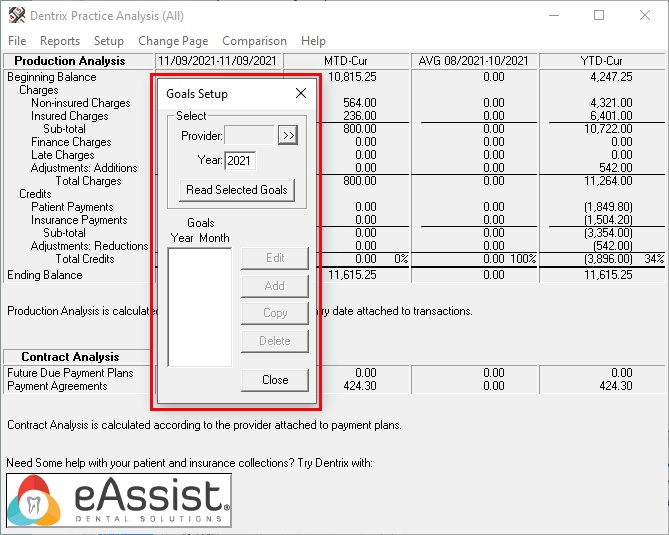Click the Future Due Payment Plans label

point(70,373)
